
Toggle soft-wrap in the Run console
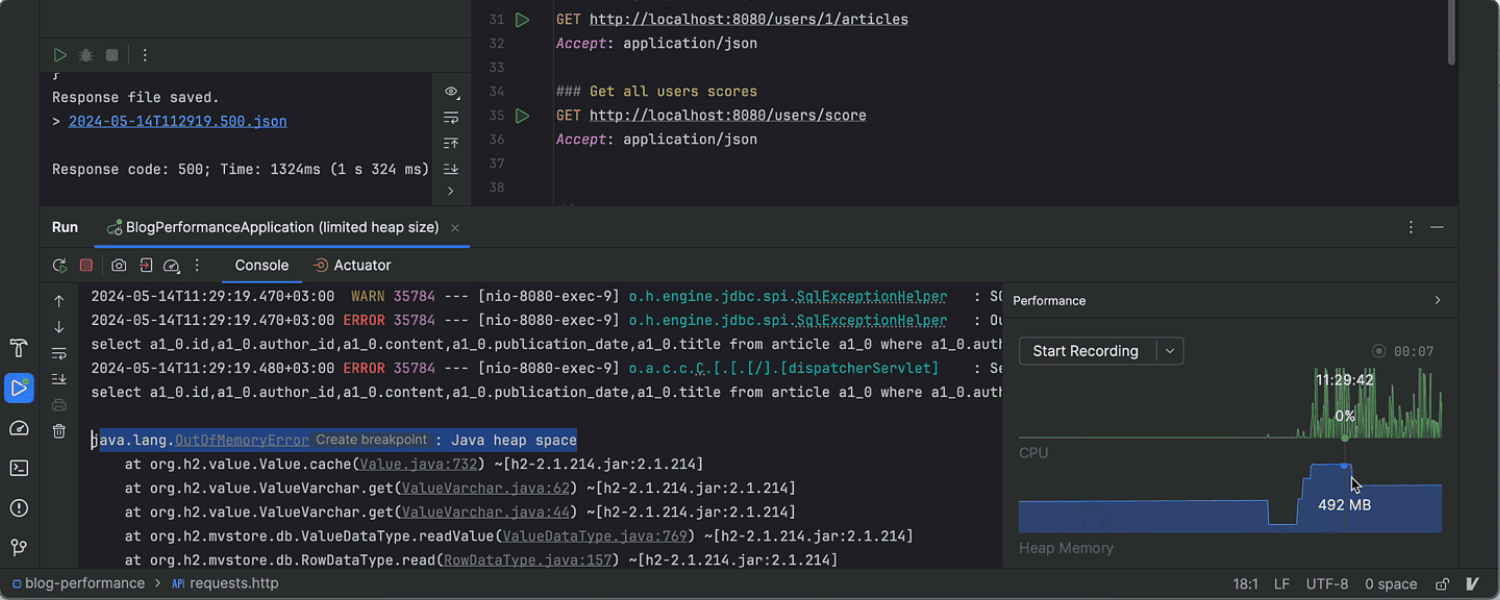[x=59, y=353]
